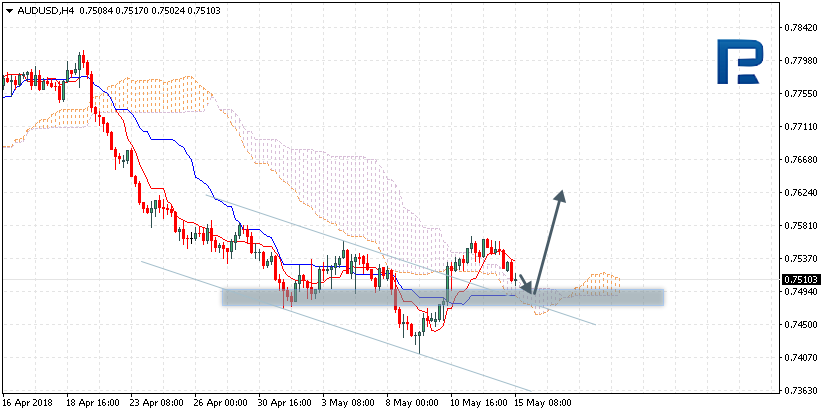Select the 16 Apr 2018 date label

pos(28,403)
